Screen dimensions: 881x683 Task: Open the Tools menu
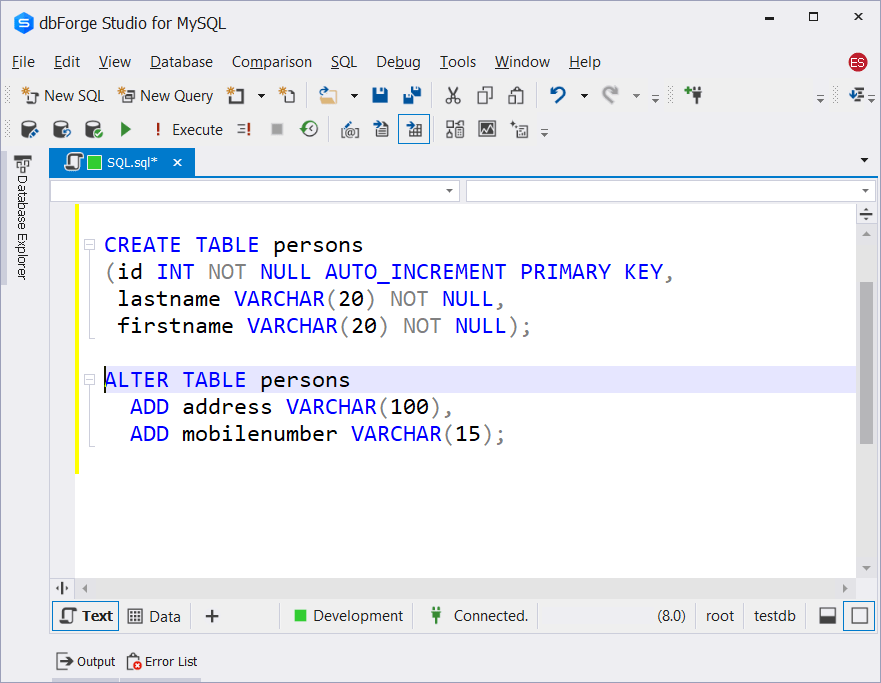click(458, 62)
